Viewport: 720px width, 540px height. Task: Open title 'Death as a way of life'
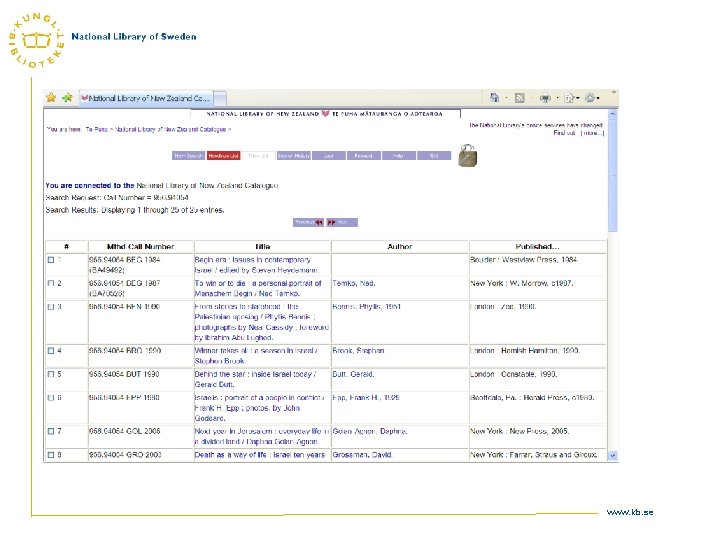coord(260,455)
